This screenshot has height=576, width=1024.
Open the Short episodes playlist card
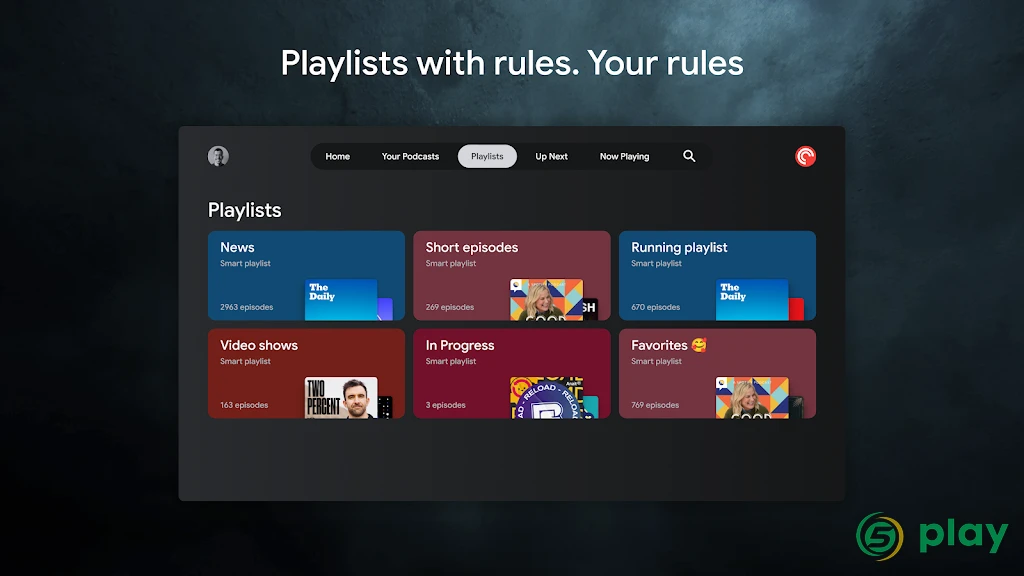[x=512, y=276]
